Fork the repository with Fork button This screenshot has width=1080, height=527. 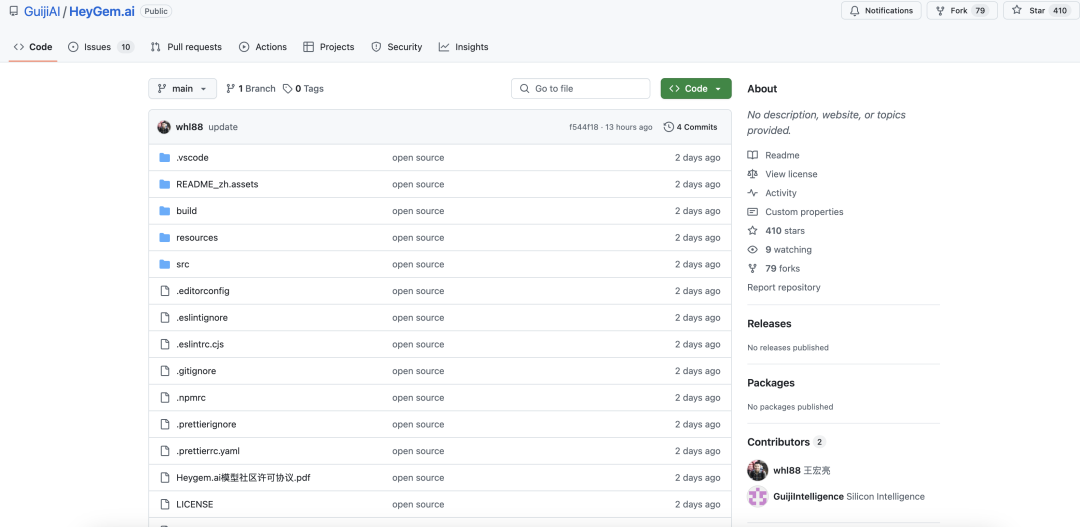(962, 10)
